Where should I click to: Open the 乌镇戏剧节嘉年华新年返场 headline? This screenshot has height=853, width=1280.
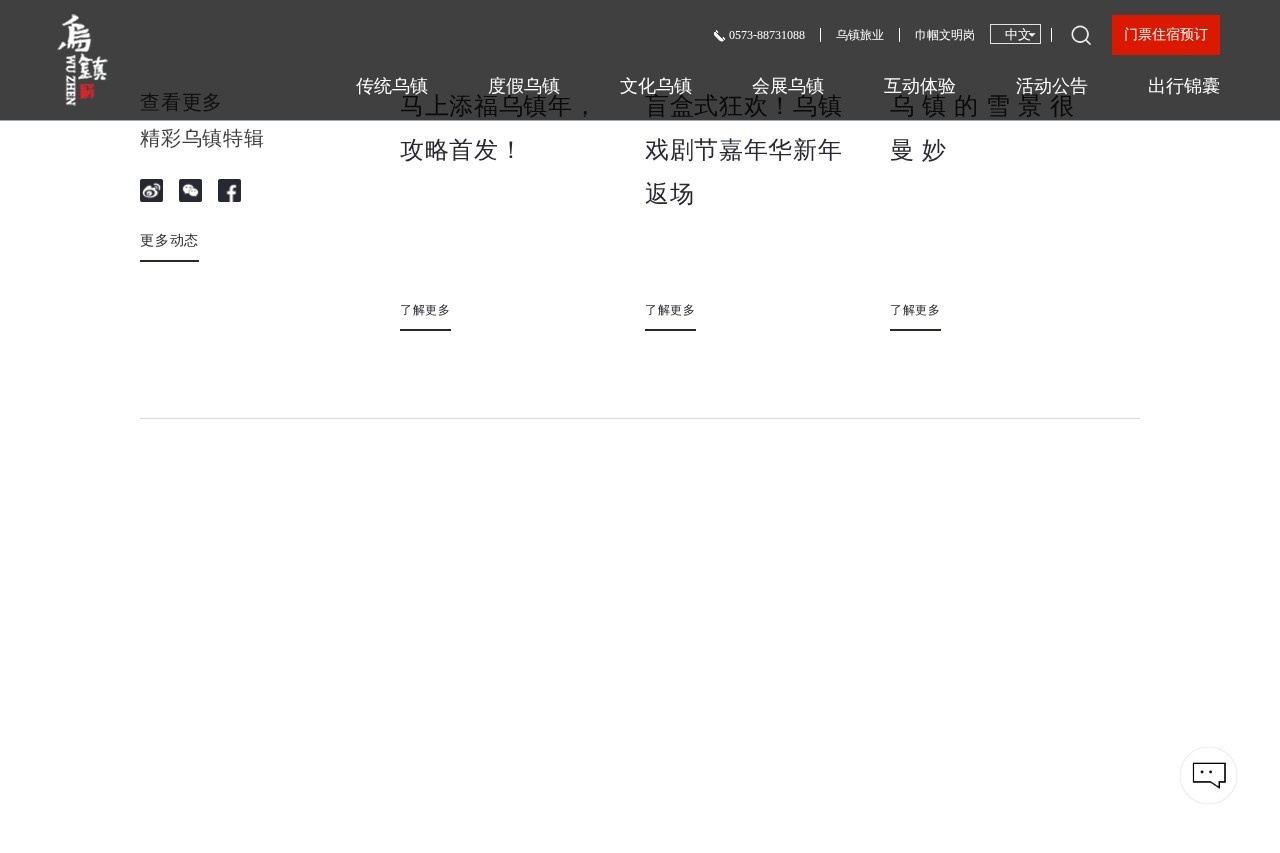pos(744,150)
